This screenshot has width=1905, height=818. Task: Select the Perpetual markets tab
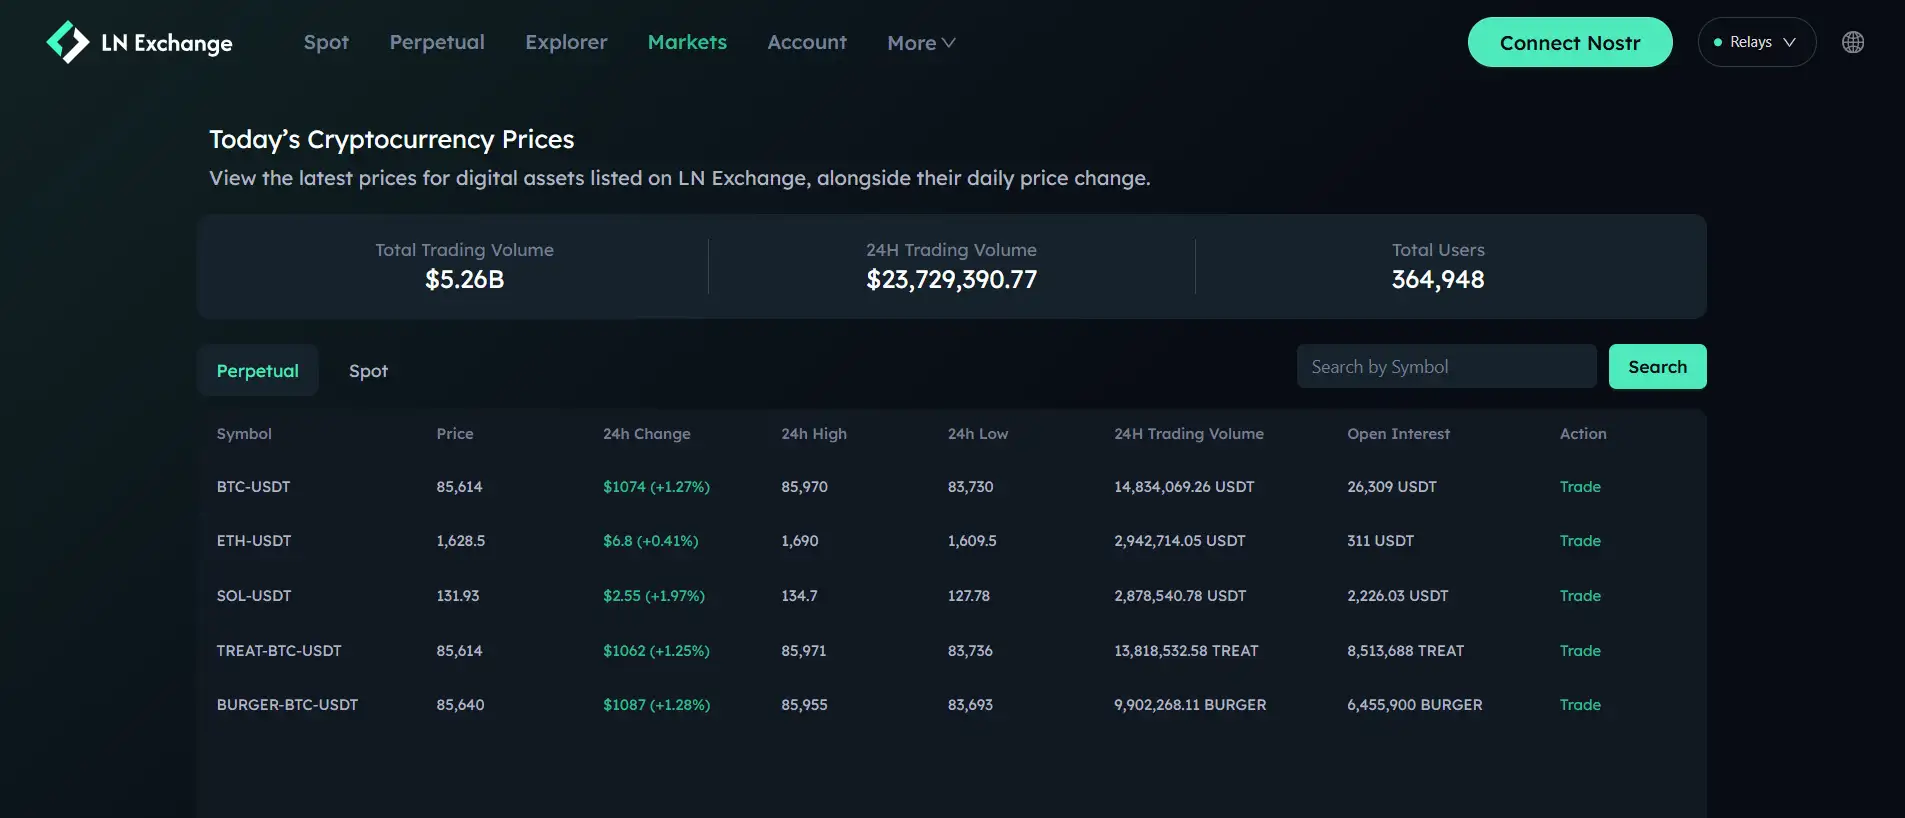(257, 371)
